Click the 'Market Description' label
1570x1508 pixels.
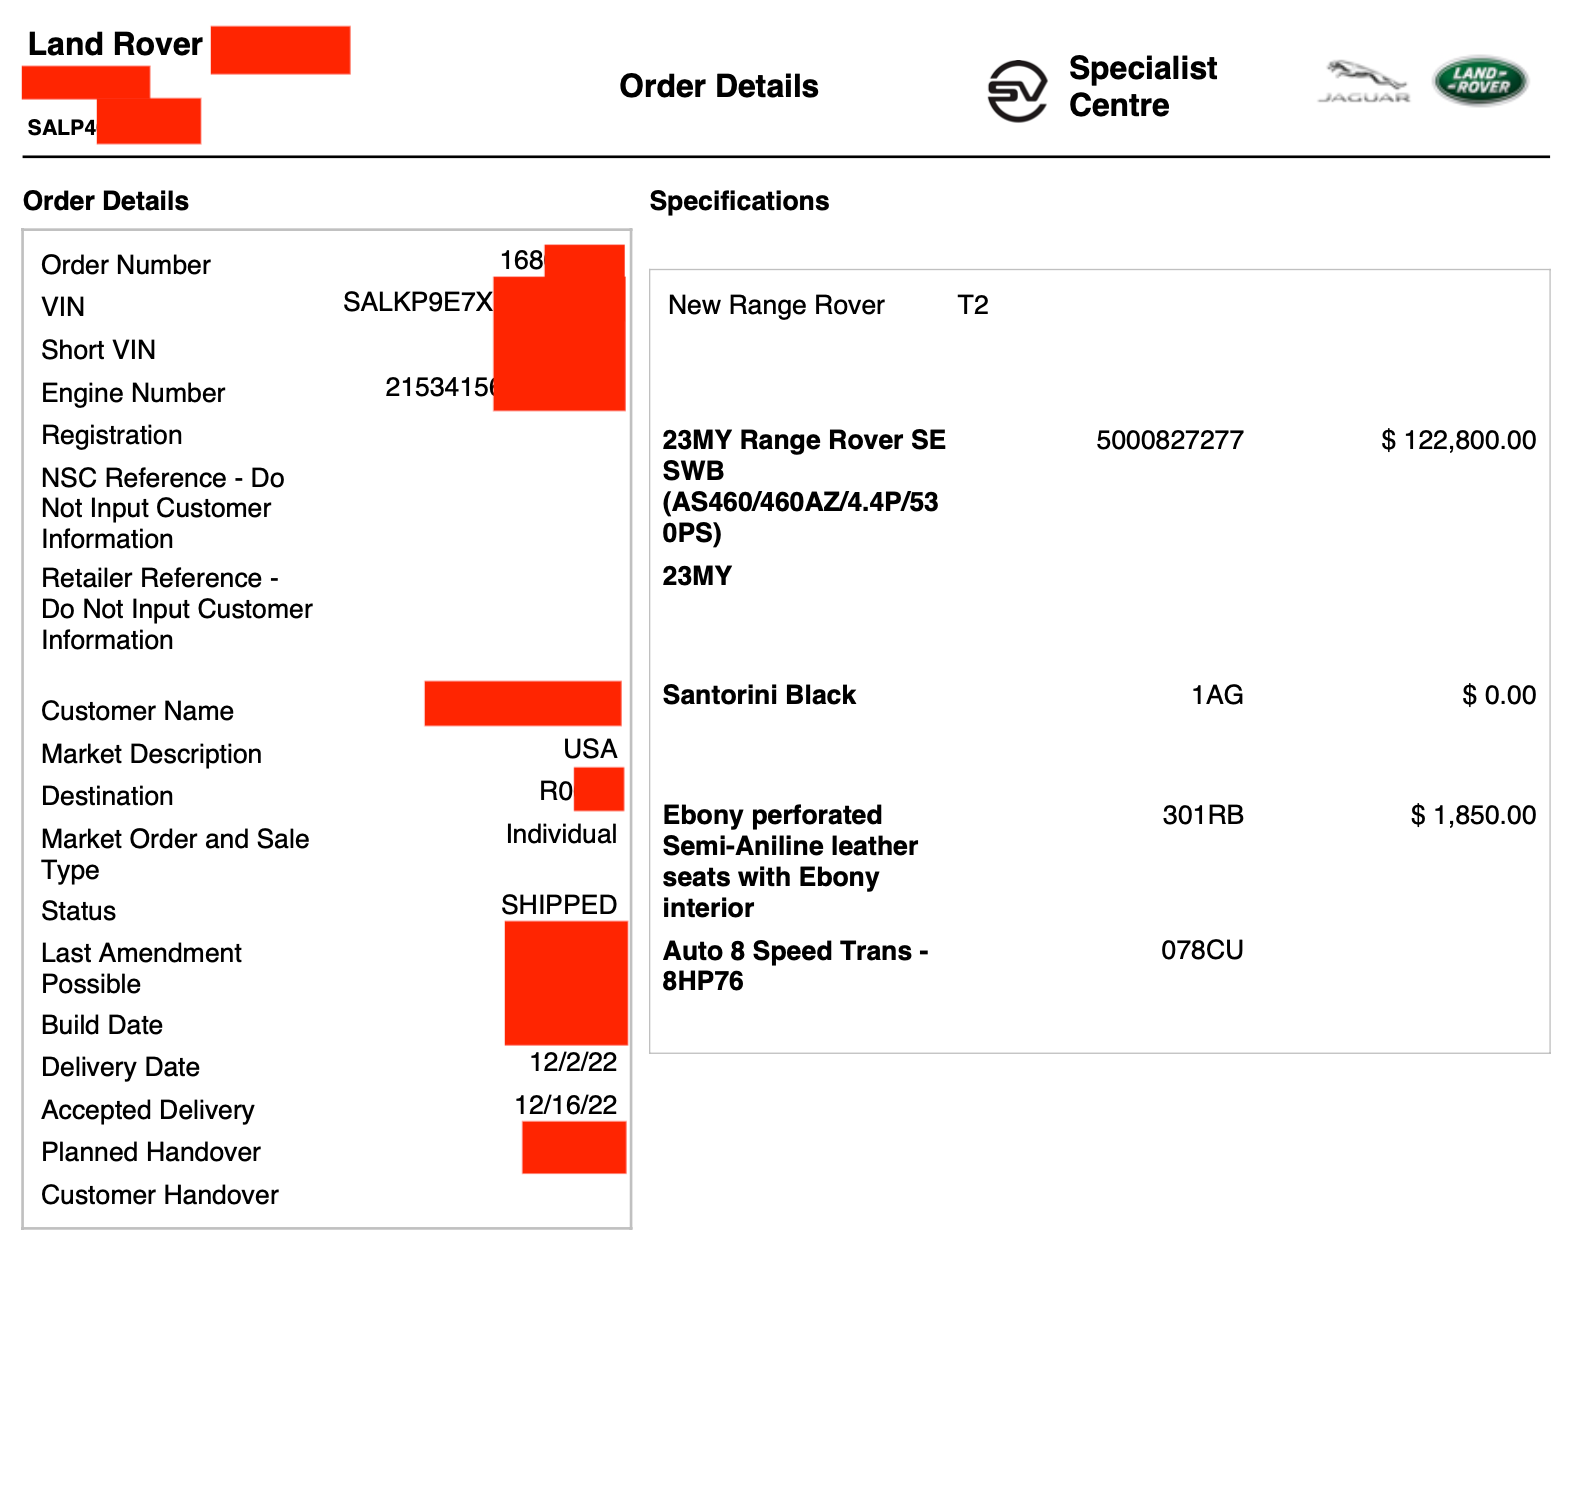pos(152,754)
